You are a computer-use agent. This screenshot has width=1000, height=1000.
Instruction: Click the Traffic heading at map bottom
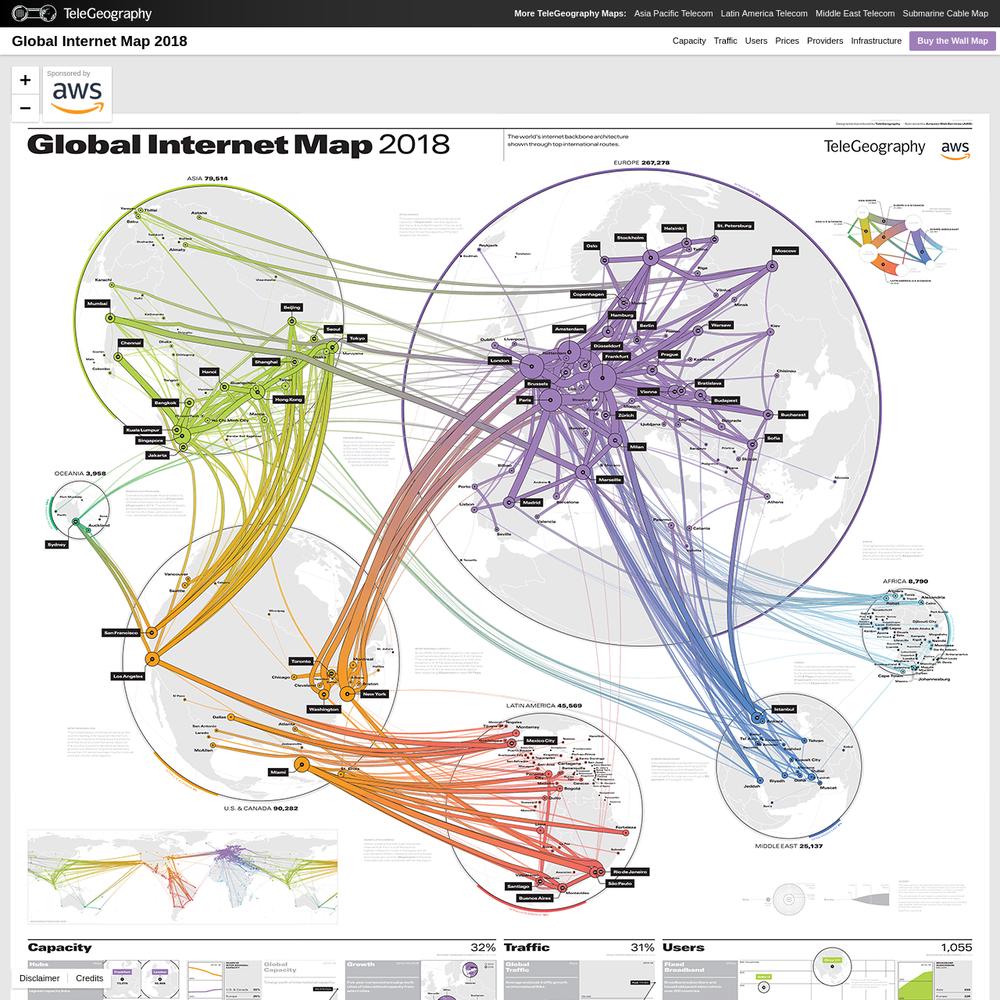click(526, 947)
